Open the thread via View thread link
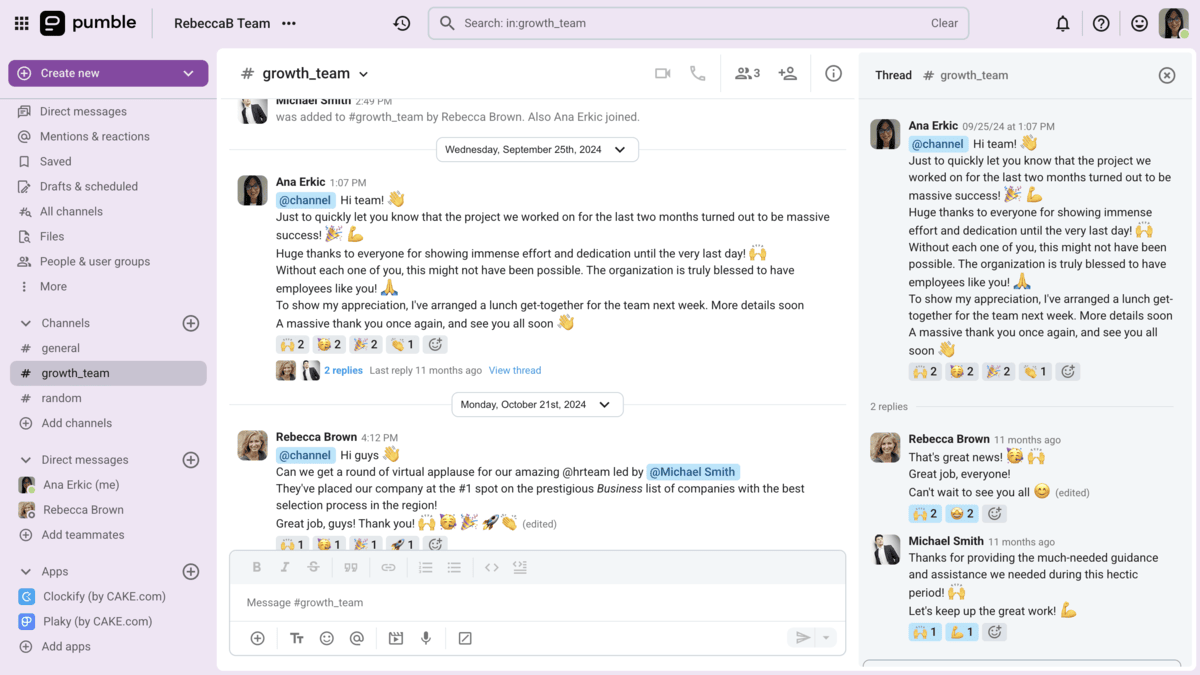1200x675 pixels. pyautogui.click(x=514, y=370)
